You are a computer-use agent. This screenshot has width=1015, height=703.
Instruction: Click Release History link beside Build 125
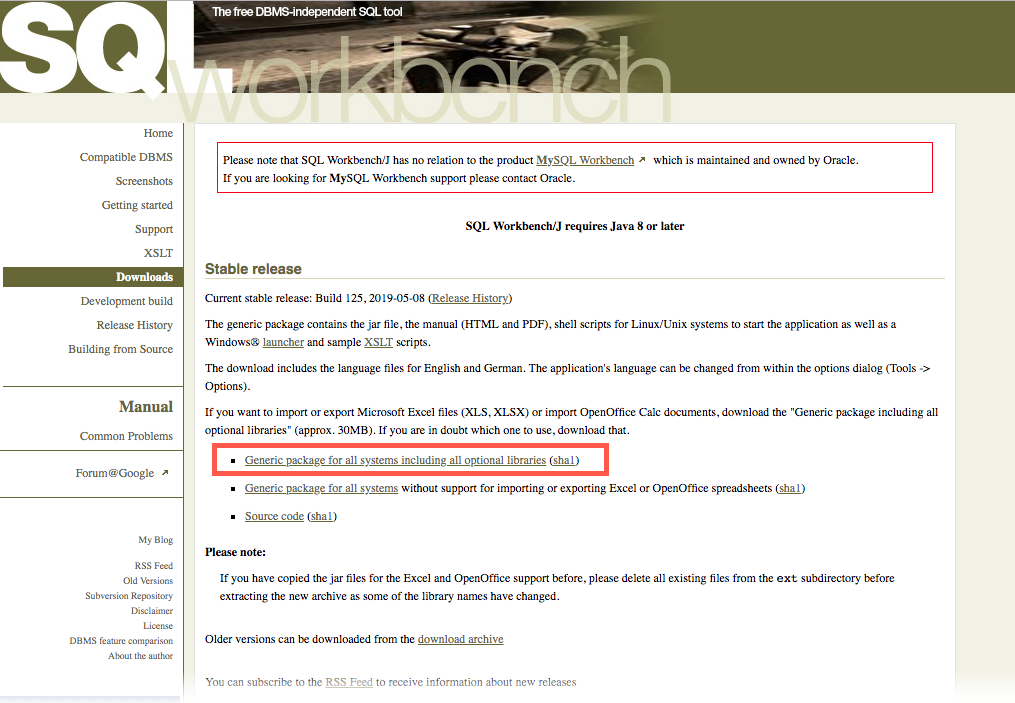(x=470, y=298)
